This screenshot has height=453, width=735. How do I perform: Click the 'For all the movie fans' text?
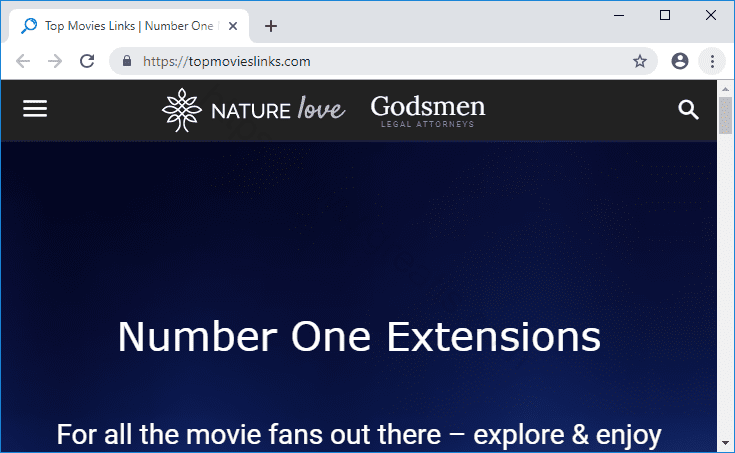click(359, 435)
